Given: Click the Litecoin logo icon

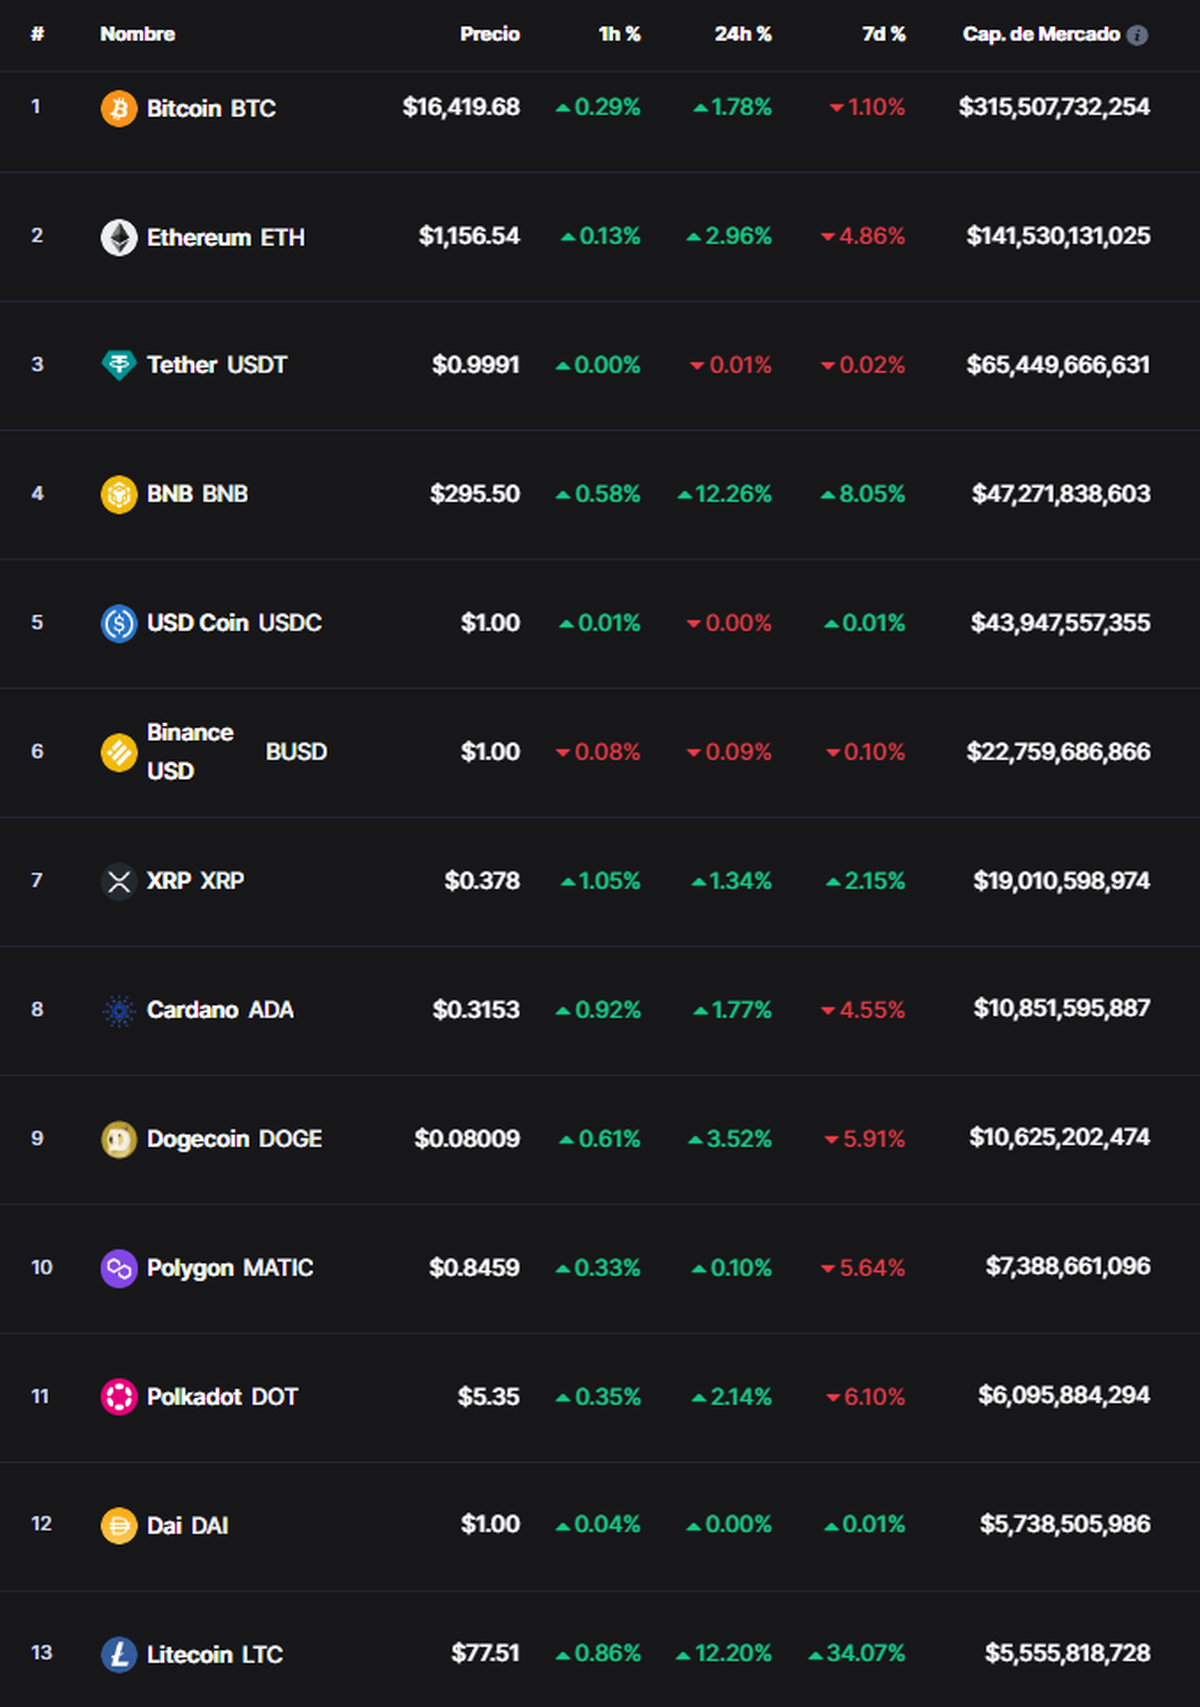Looking at the screenshot, I should click(118, 1654).
